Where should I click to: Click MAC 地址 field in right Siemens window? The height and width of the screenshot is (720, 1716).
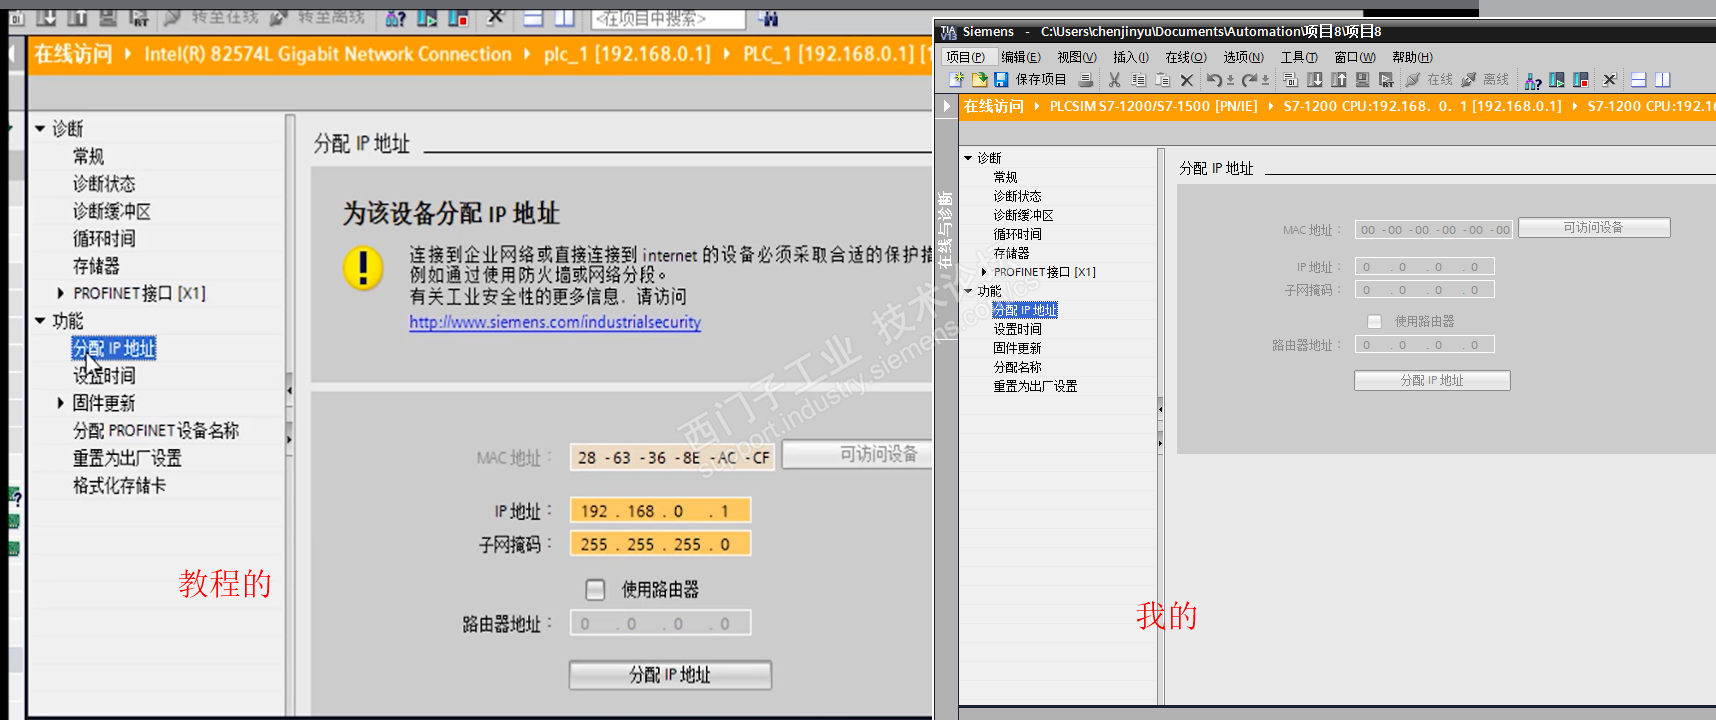click(1435, 230)
